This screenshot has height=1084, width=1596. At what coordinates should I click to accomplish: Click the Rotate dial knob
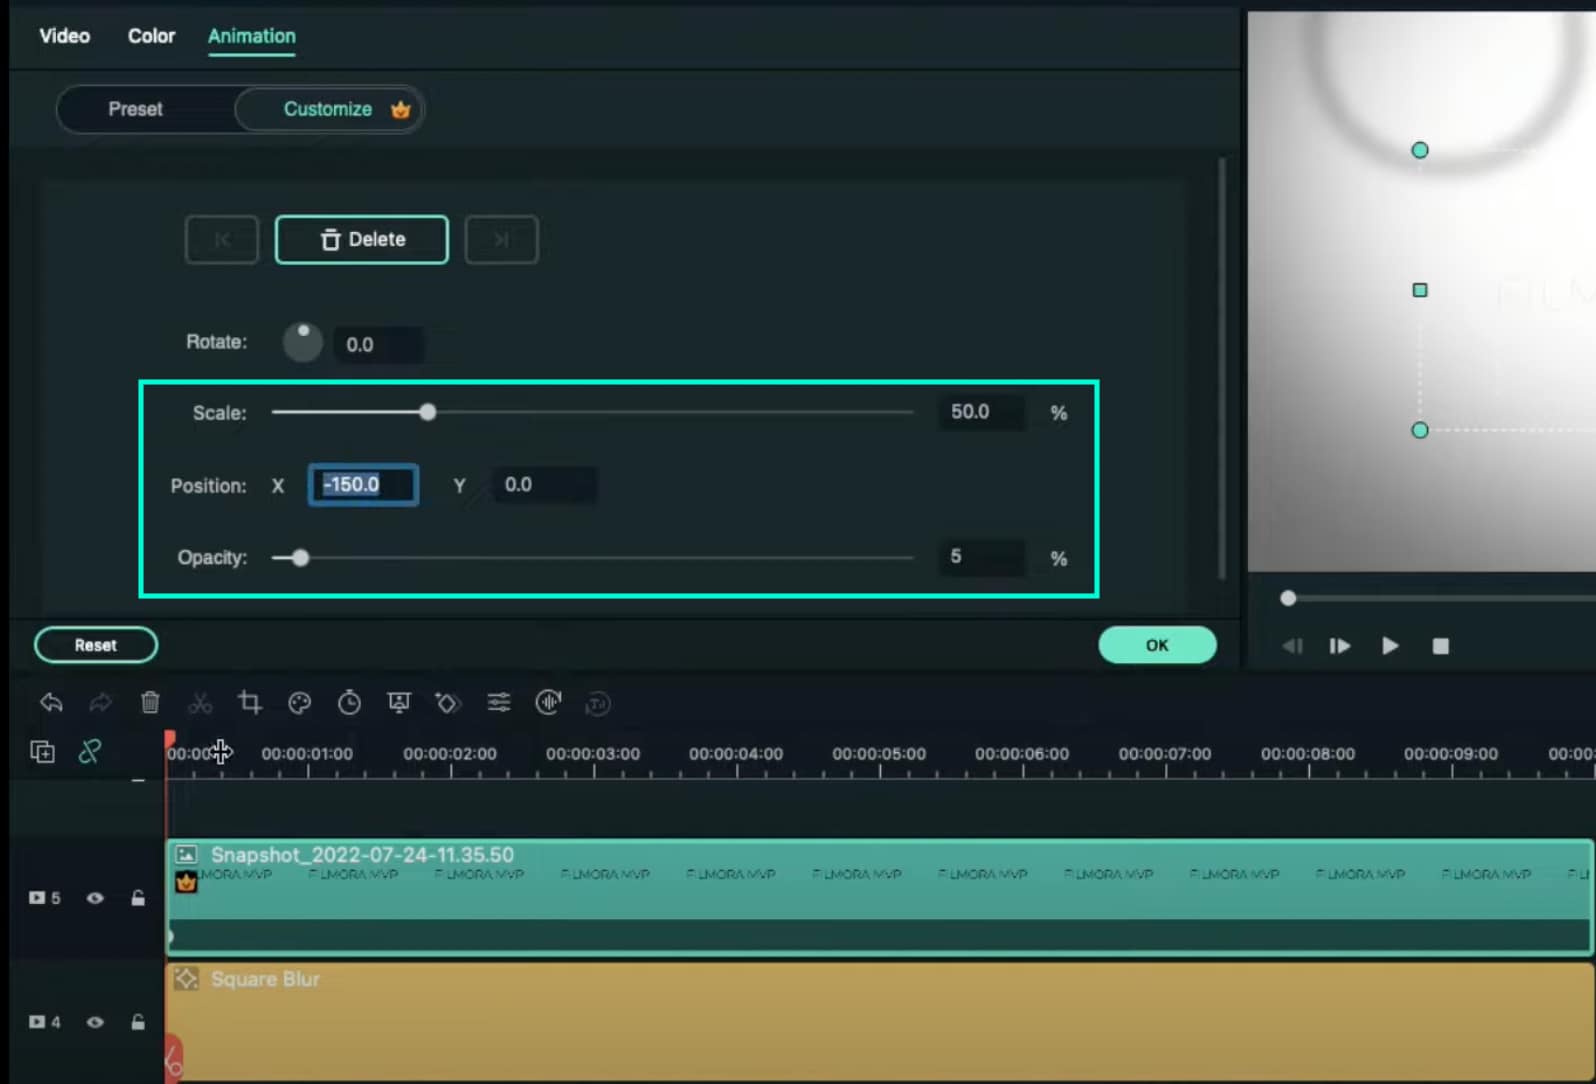click(303, 343)
